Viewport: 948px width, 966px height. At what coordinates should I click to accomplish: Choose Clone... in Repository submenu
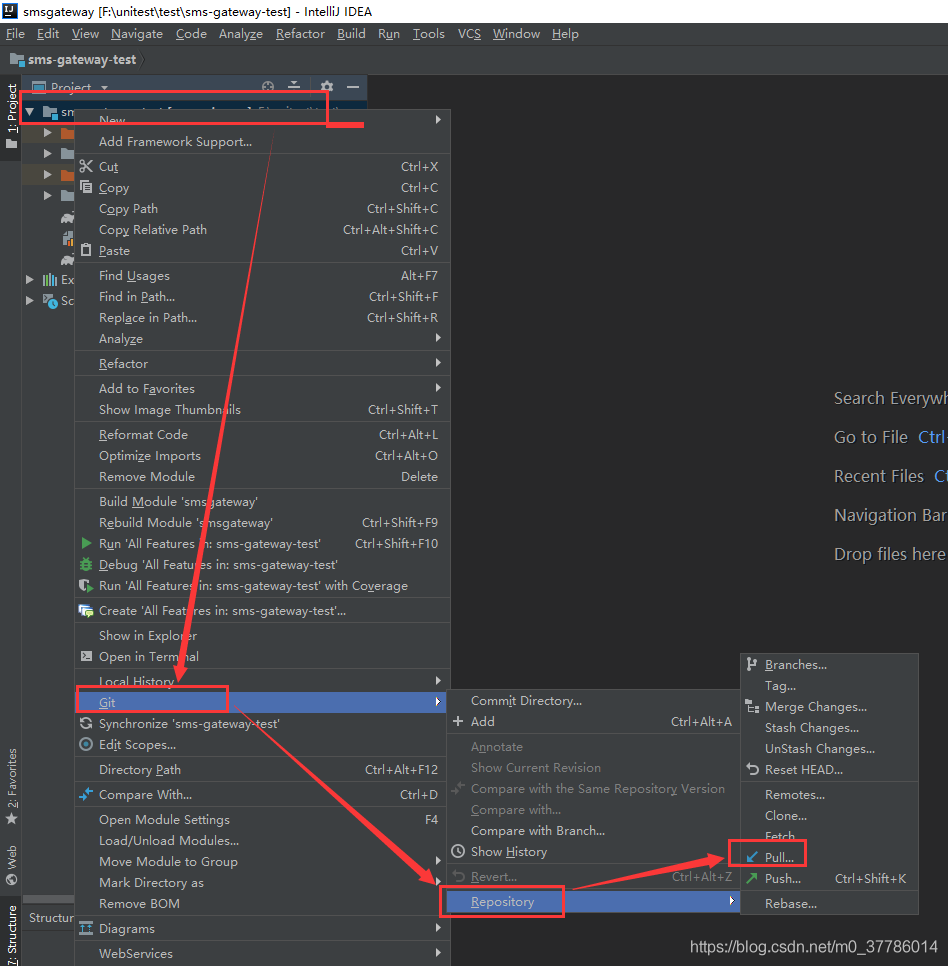pyautogui.click(x=829, y=816)
